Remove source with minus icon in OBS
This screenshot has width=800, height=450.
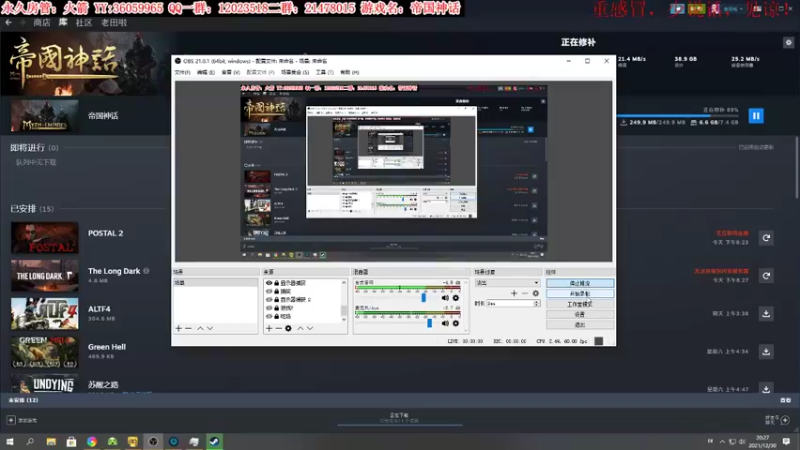point(279,329)
